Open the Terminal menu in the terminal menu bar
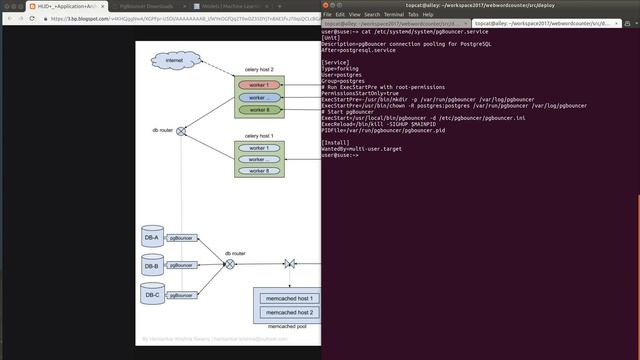Screen dimensions: 640x360 (393, 14)
